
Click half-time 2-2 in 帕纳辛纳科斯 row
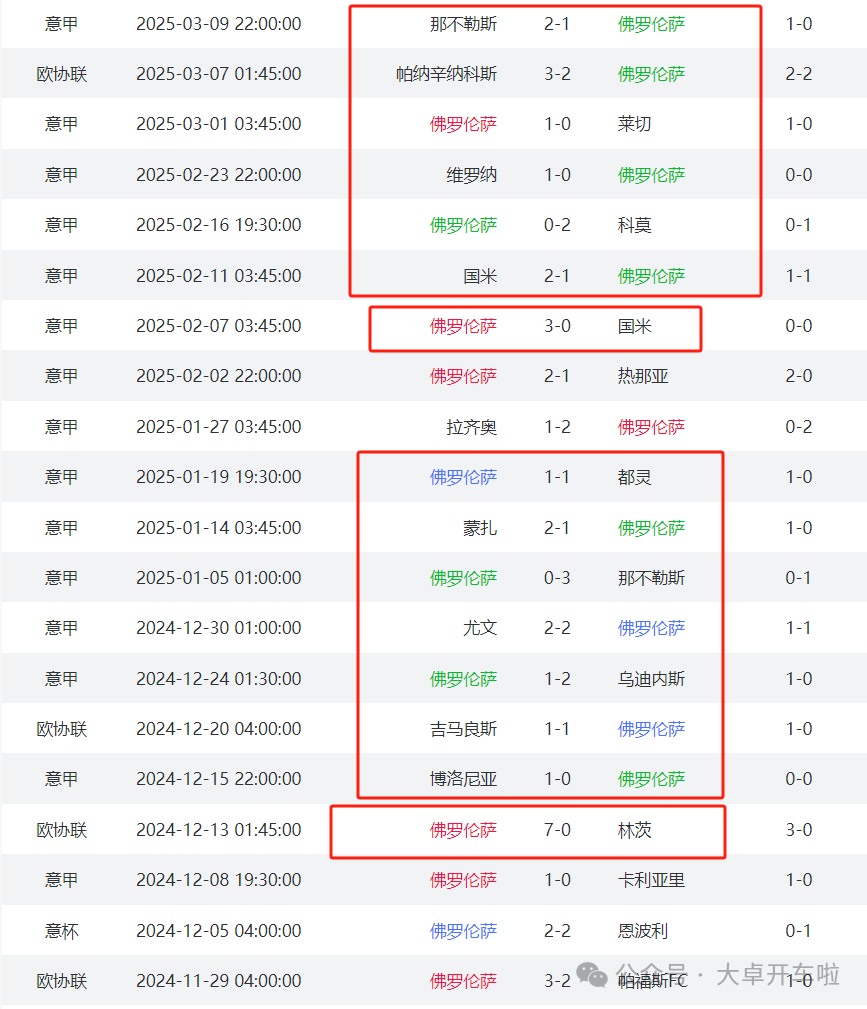799,74
